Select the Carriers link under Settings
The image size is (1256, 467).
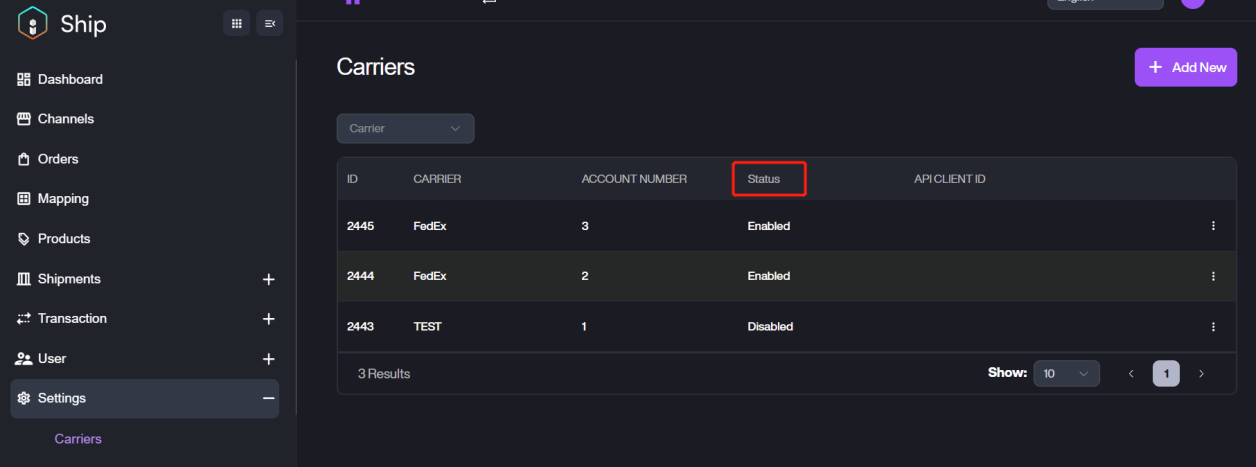(78, 439)
